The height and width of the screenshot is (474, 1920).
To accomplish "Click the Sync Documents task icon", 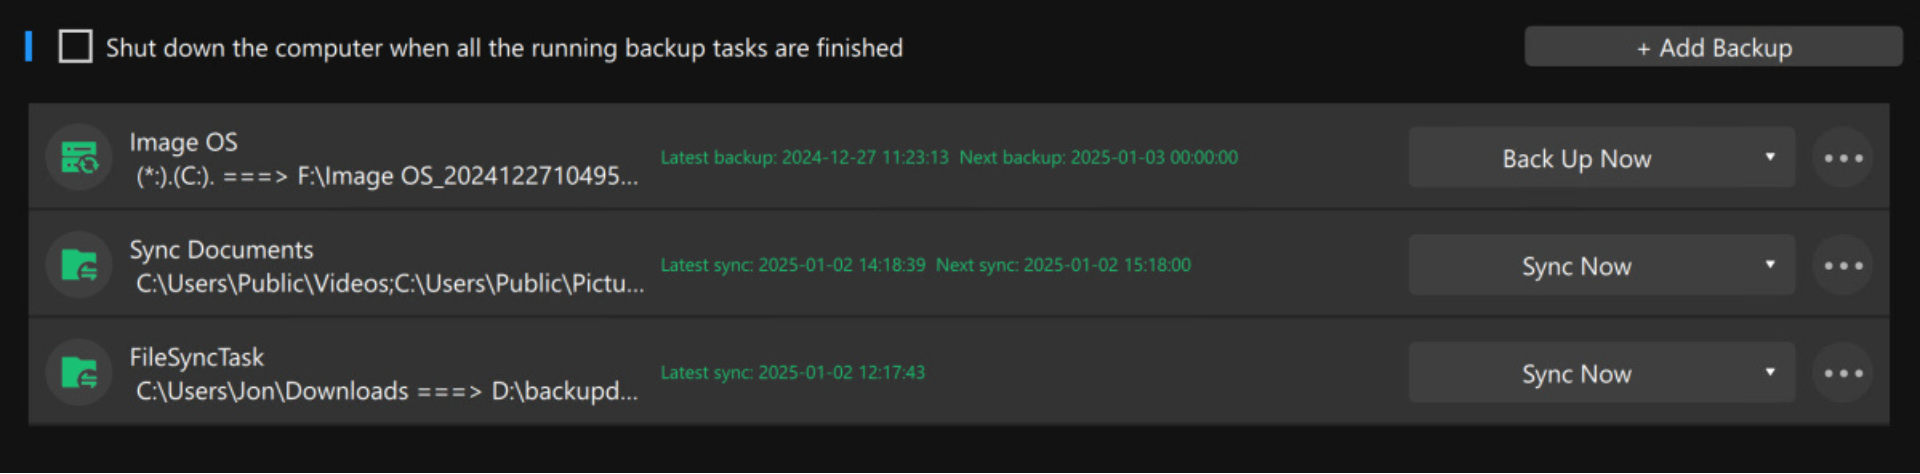I will coord(79,265).
